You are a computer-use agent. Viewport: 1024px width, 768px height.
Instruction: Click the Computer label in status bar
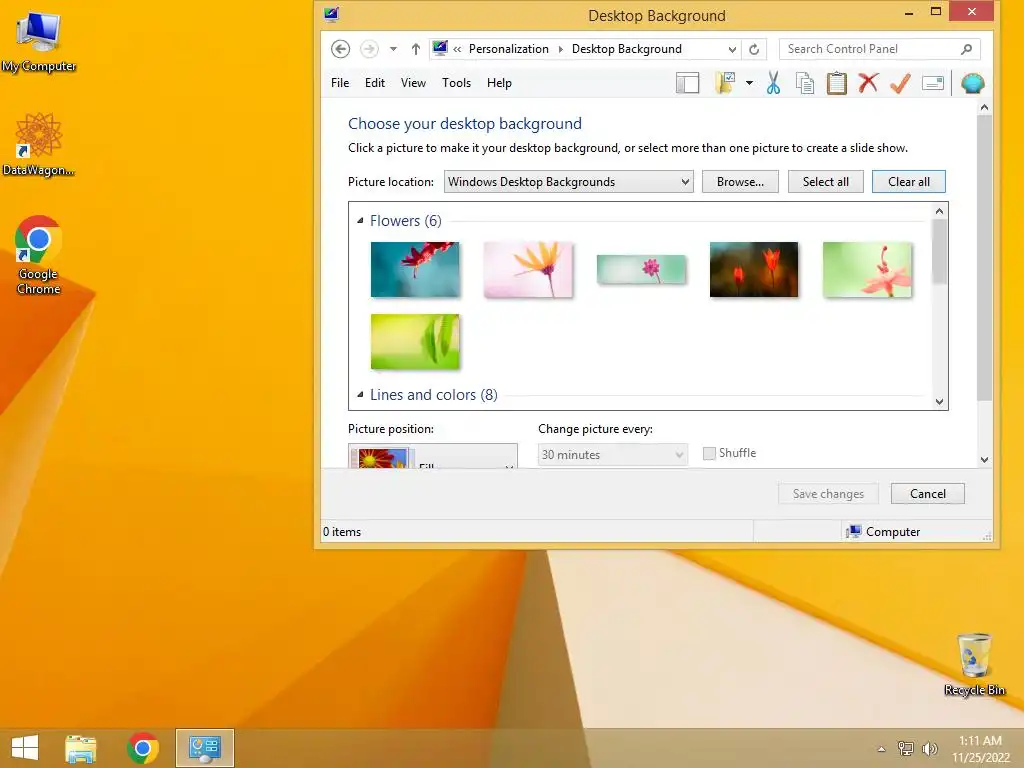tap(893, 532)
